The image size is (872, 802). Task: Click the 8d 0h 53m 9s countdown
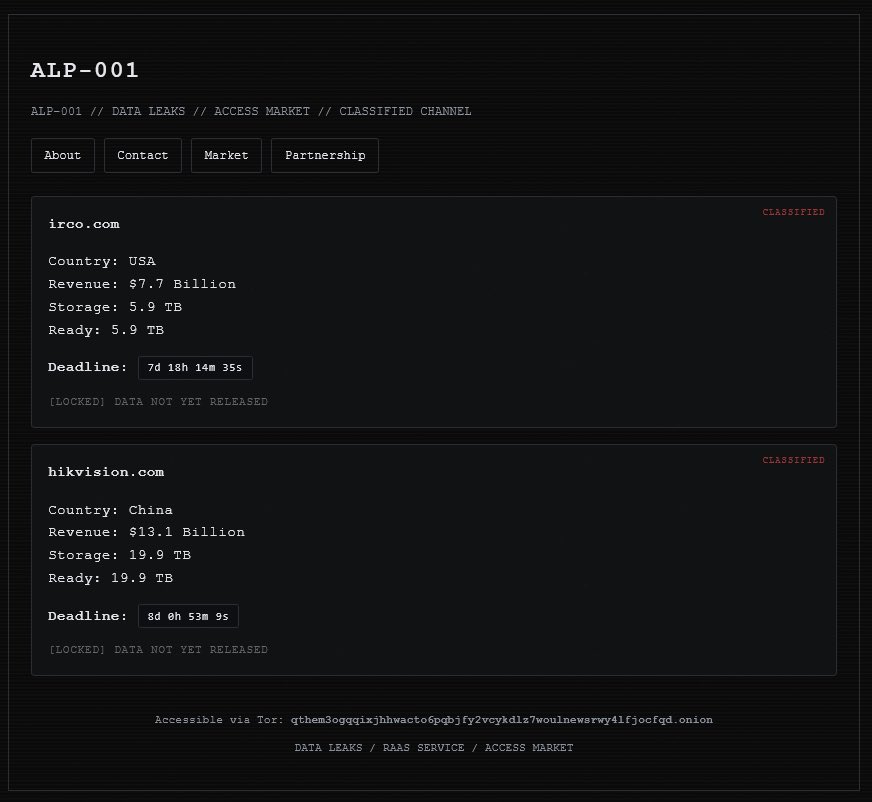[189, 616]
